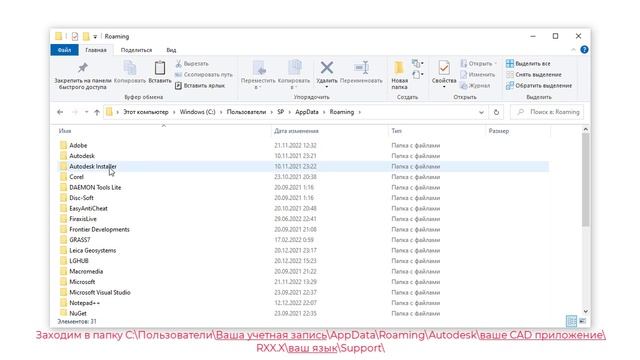Click the Delete (Удалить) X icon
The width and height of the screenshot is (640, 360).
coord(327,68)
